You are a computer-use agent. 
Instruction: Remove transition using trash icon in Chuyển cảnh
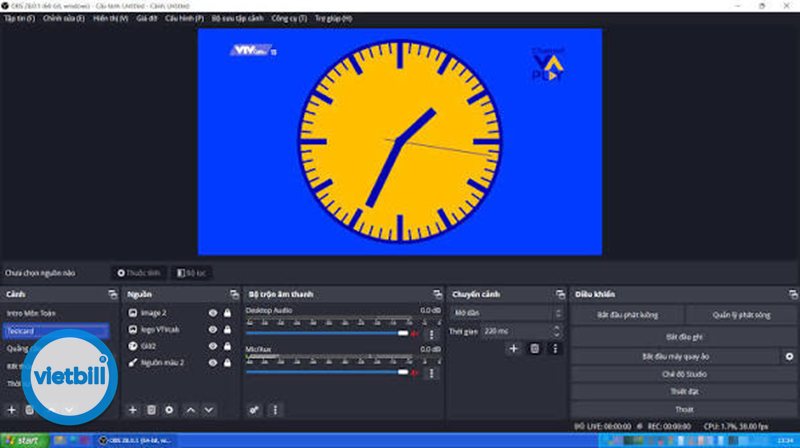(x=534, y=349)
